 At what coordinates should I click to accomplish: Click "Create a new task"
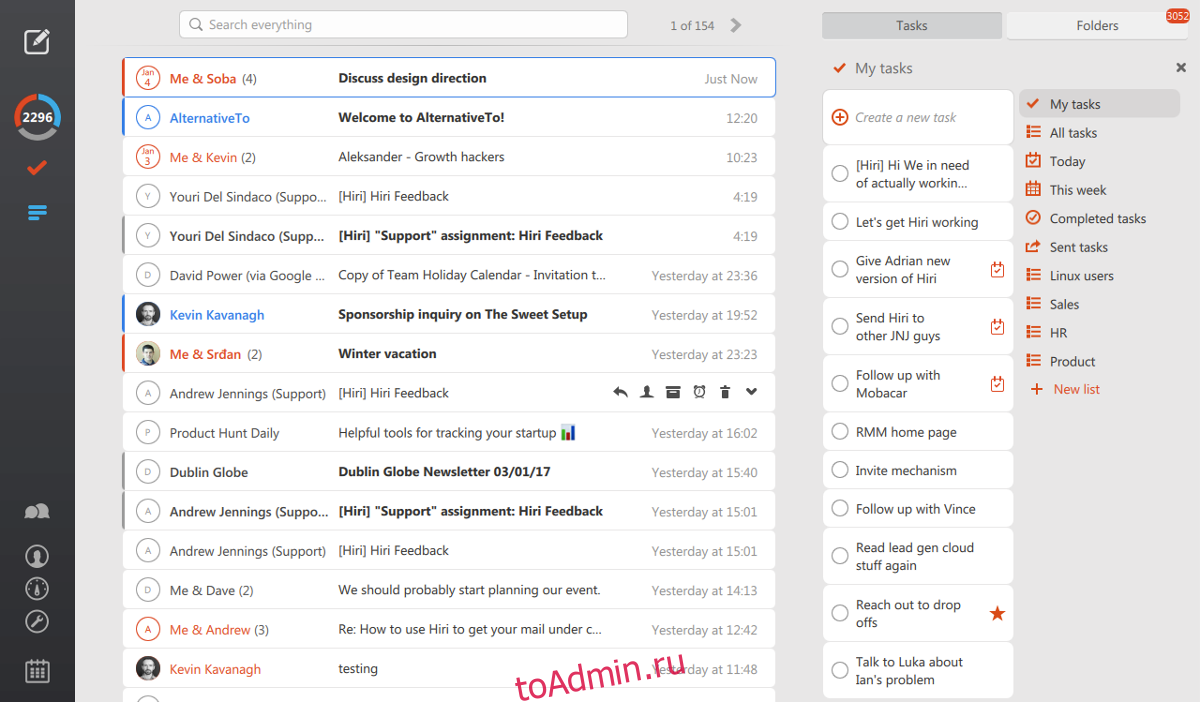tap(905, 117)
